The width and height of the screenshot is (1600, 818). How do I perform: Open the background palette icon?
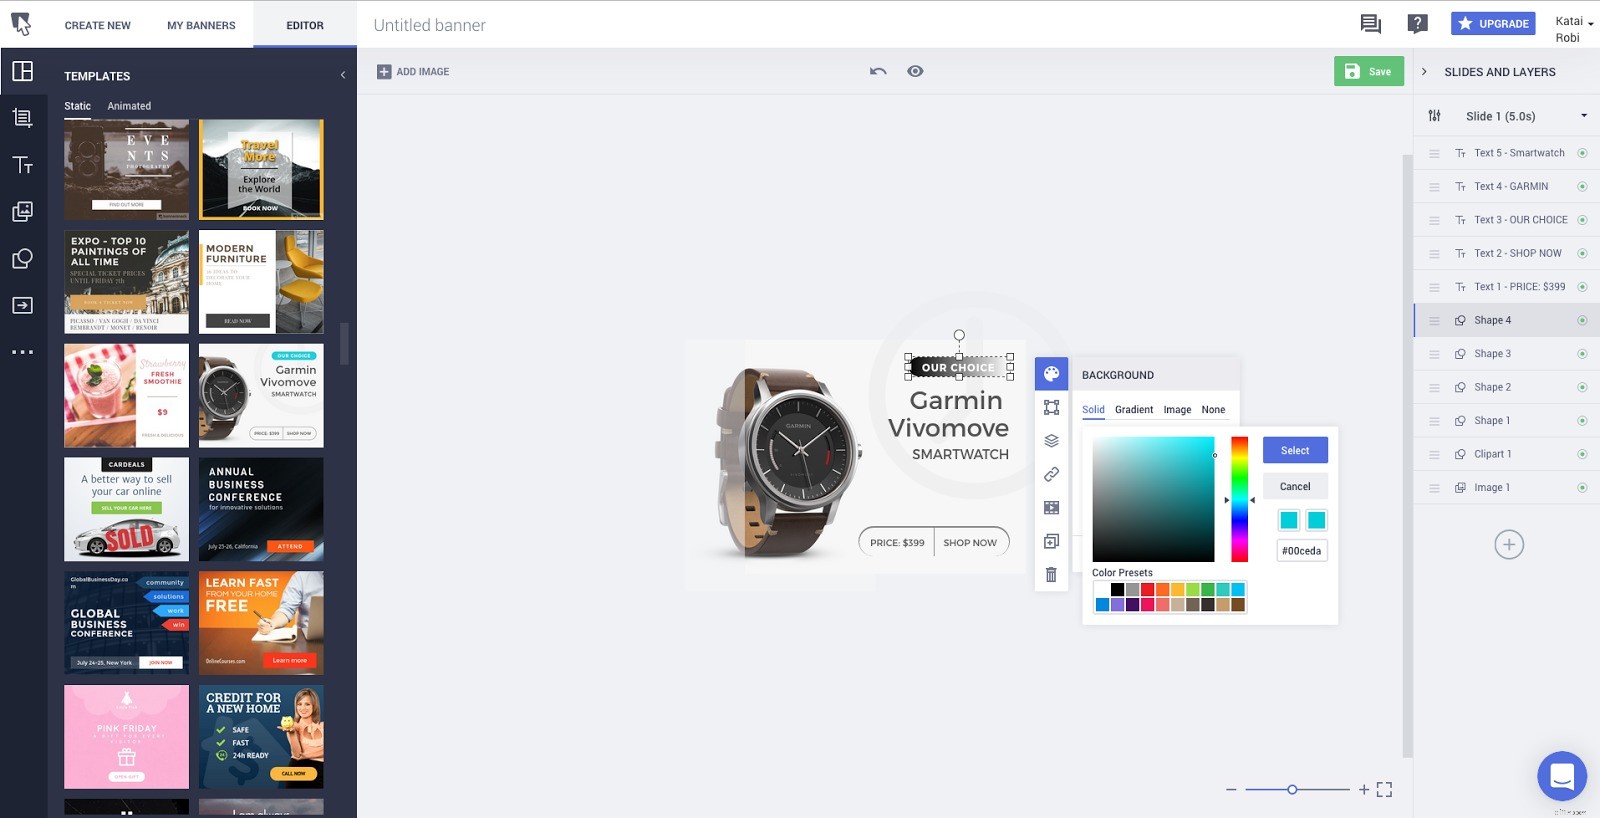pos(1051,374)
